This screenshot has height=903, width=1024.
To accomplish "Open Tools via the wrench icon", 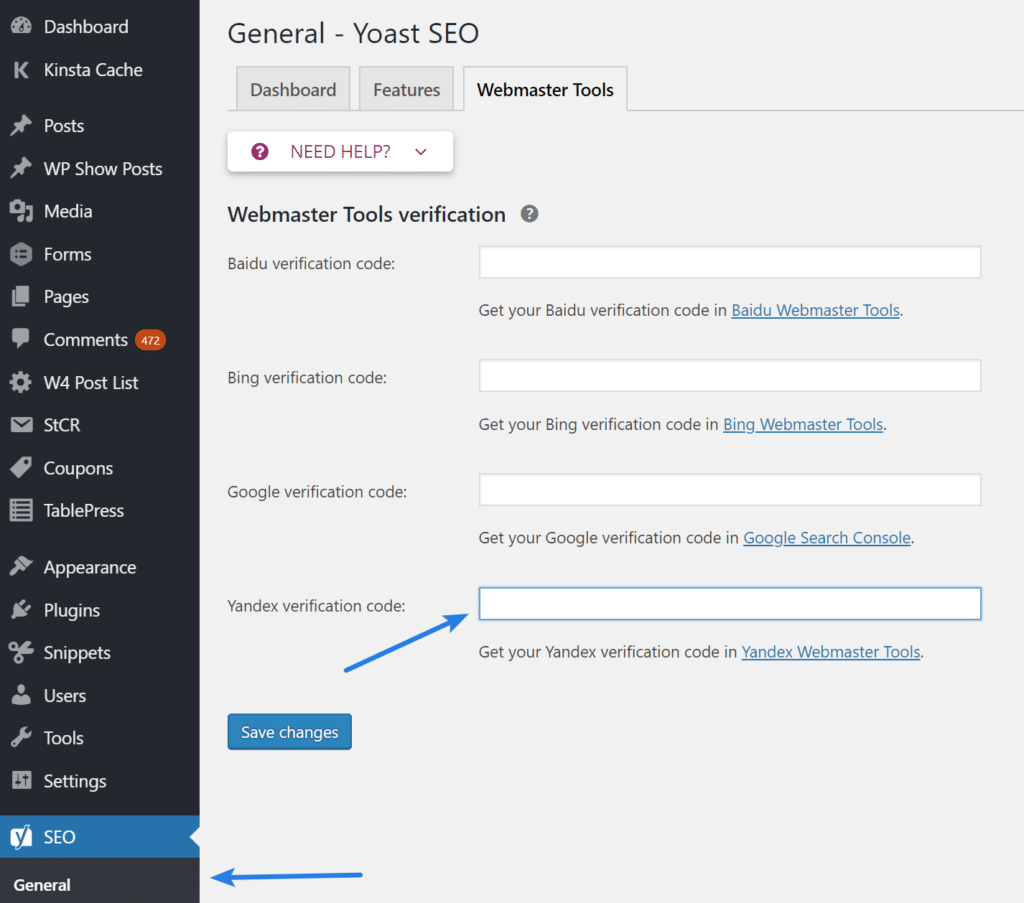I will 22,738.
